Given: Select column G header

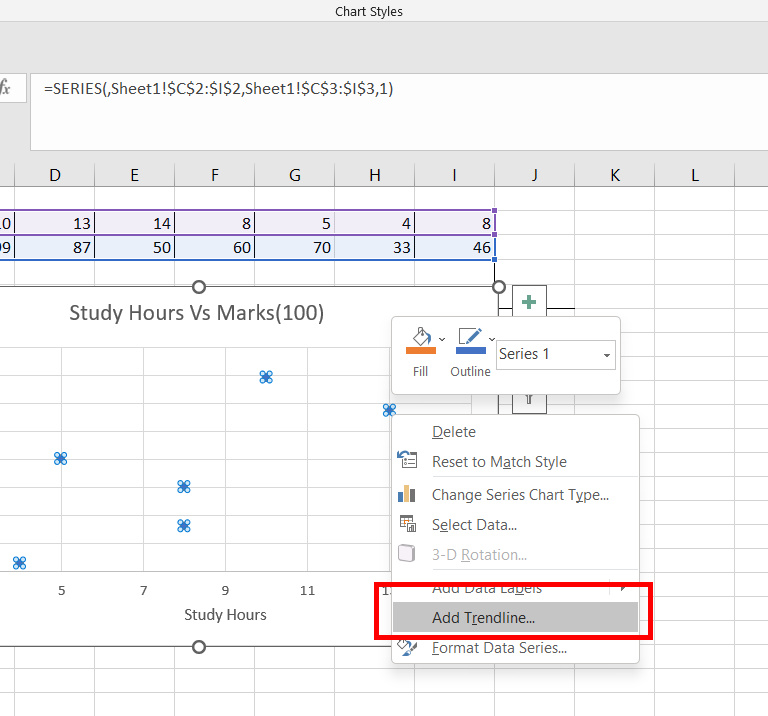Looking at the screenshot, I should click(294, 175).
